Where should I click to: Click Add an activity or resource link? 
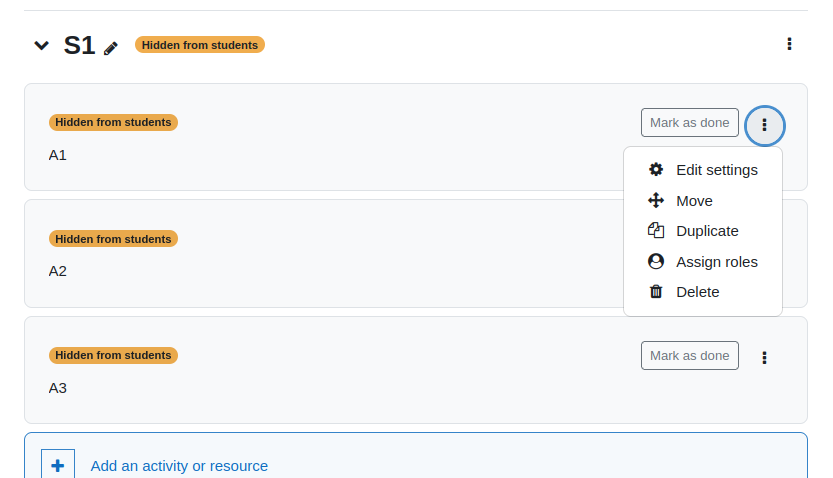(x=179, y=466)
